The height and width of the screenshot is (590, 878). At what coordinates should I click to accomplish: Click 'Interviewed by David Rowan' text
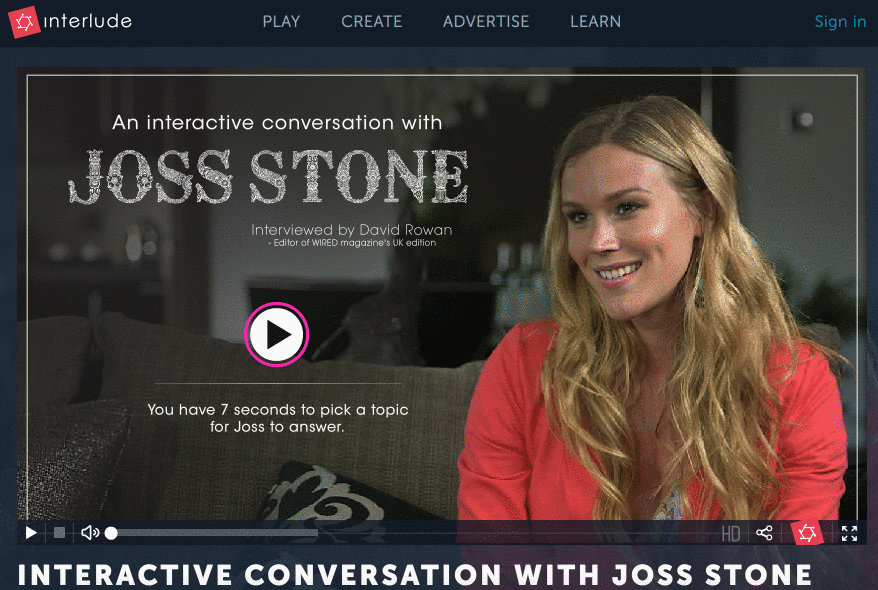tap(352, 230)
